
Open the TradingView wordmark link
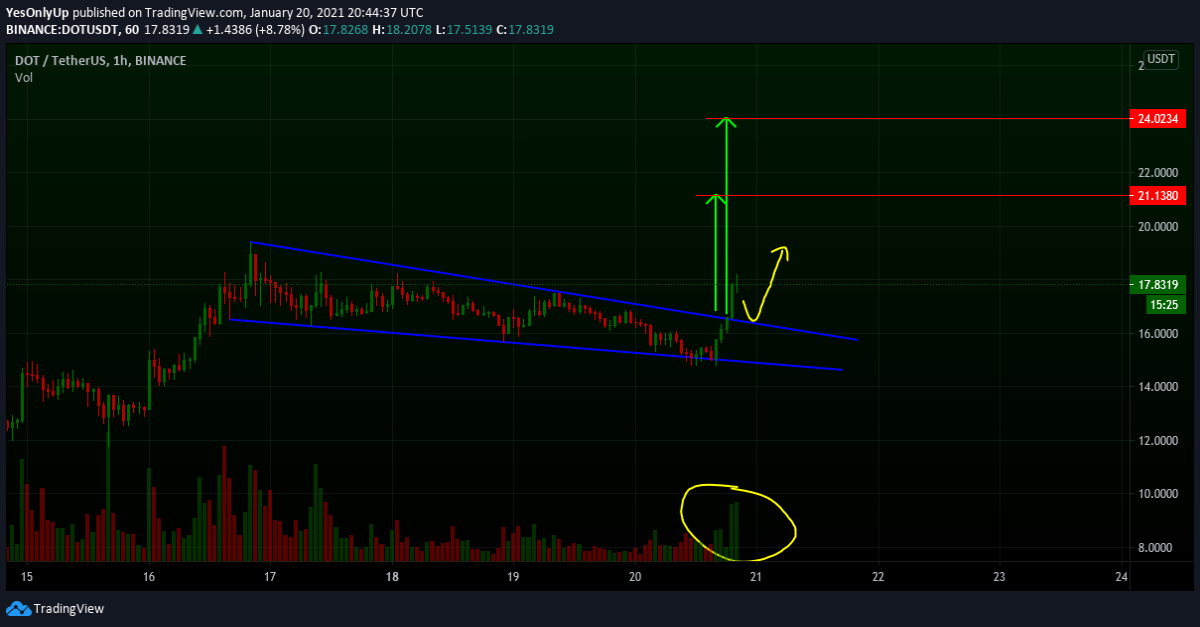68,608
